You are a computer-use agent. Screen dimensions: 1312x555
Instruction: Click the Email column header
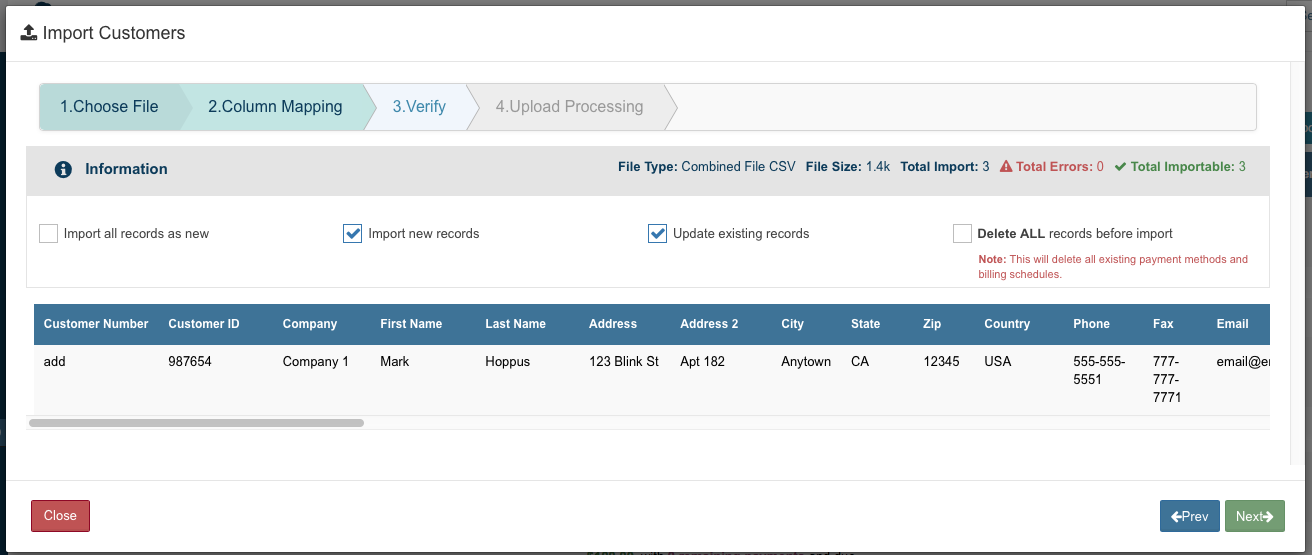pyautogui.click(x=1232, y=324)
